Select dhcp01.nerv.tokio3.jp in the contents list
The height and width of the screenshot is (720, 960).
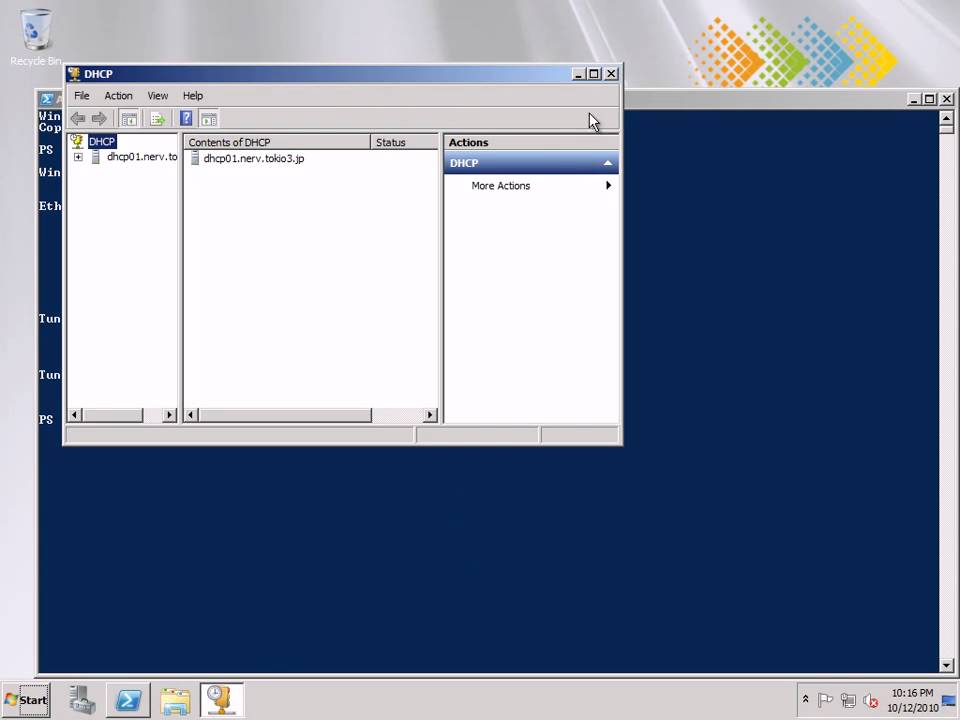[x=253, y=159]
